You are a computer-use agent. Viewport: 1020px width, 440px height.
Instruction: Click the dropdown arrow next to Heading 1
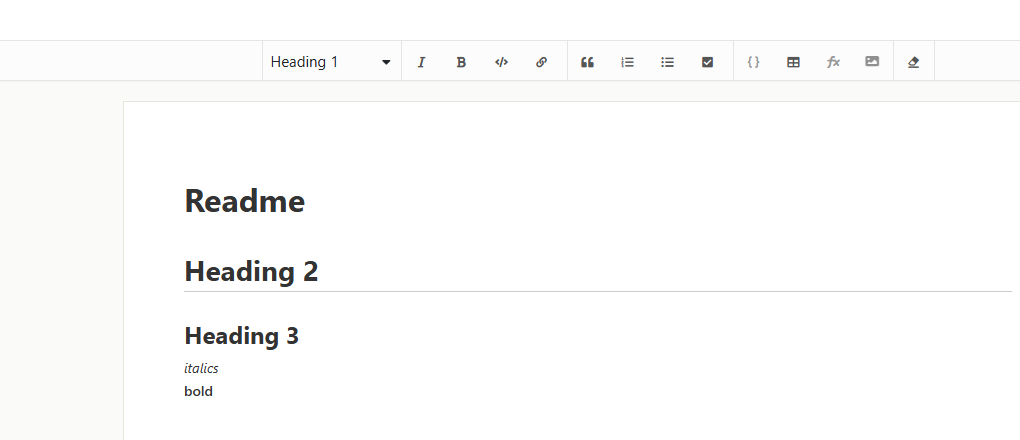pyautogui.click(x=386, y=62)
